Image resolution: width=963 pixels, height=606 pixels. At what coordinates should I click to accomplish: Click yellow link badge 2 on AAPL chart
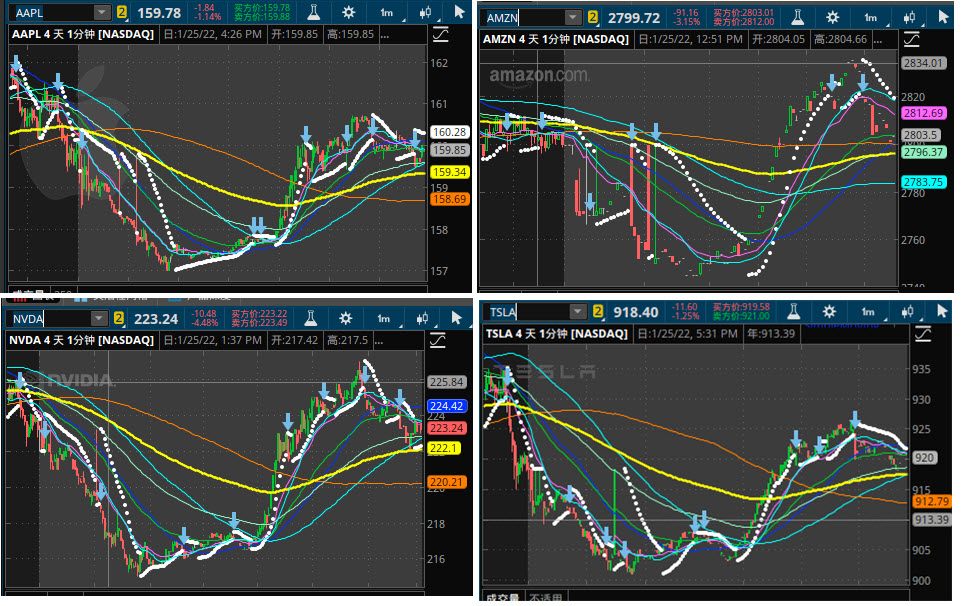(122, 12)
